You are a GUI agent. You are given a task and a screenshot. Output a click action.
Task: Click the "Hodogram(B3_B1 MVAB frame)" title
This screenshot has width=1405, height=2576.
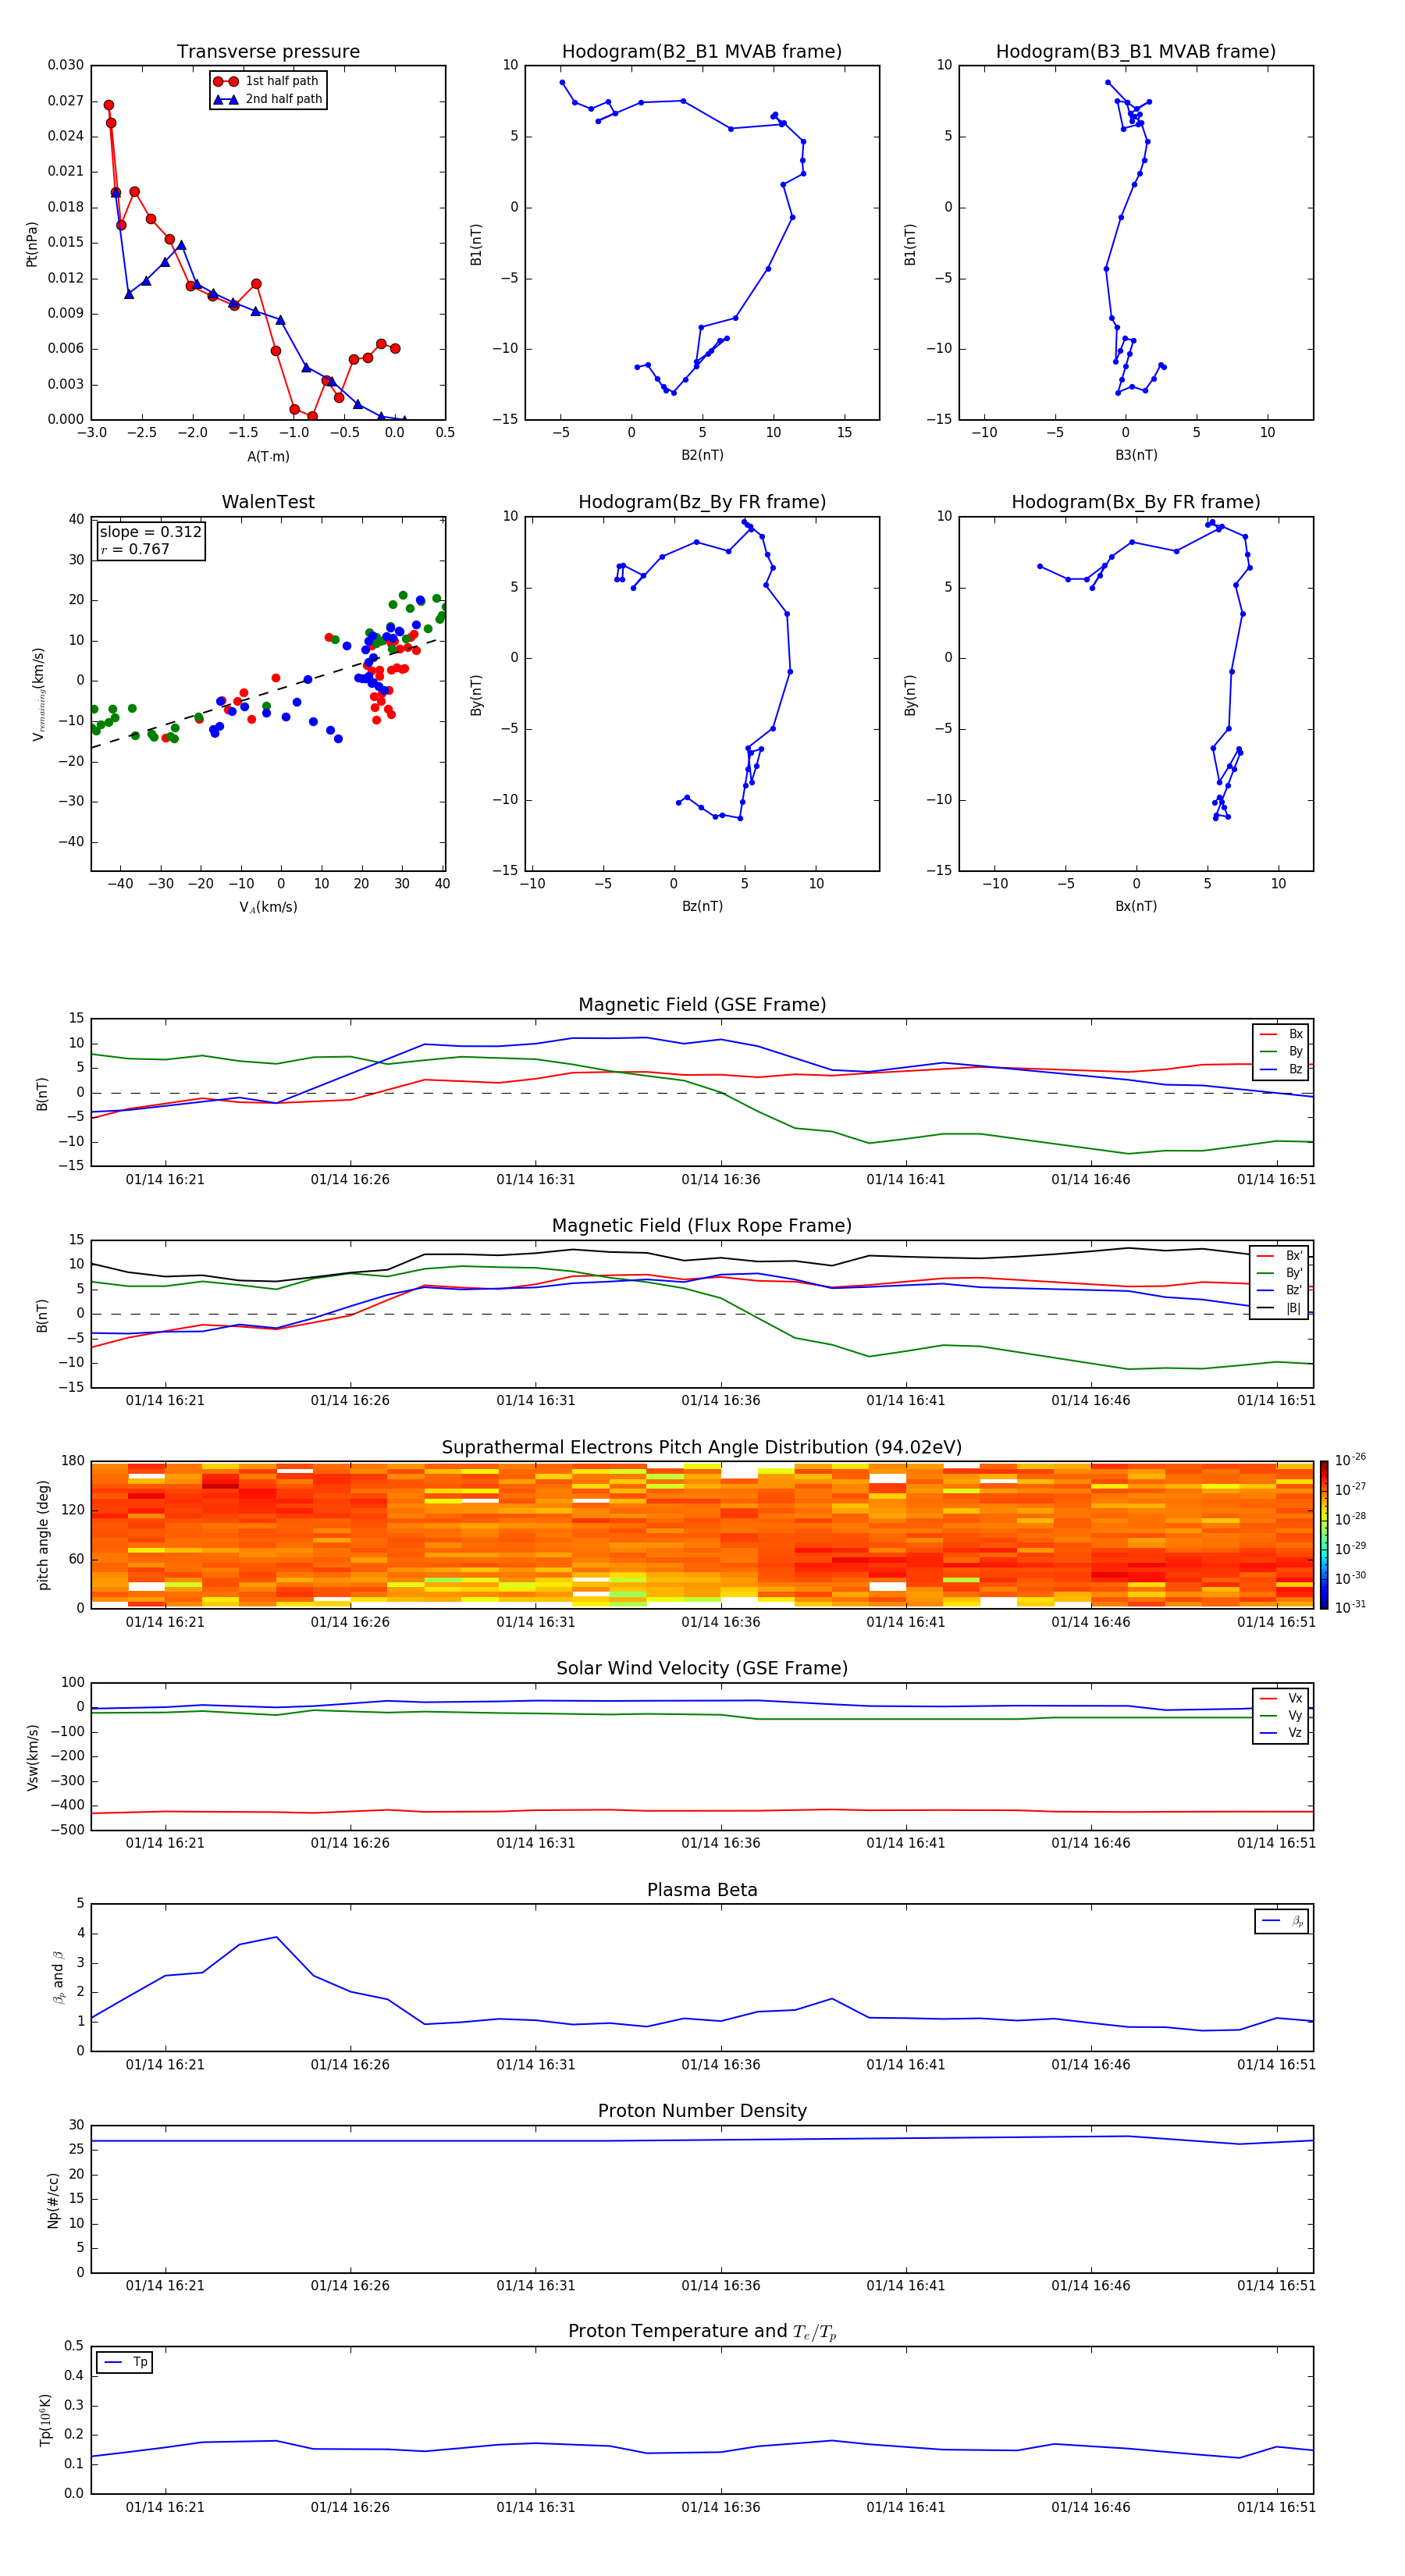[1136, 51]
